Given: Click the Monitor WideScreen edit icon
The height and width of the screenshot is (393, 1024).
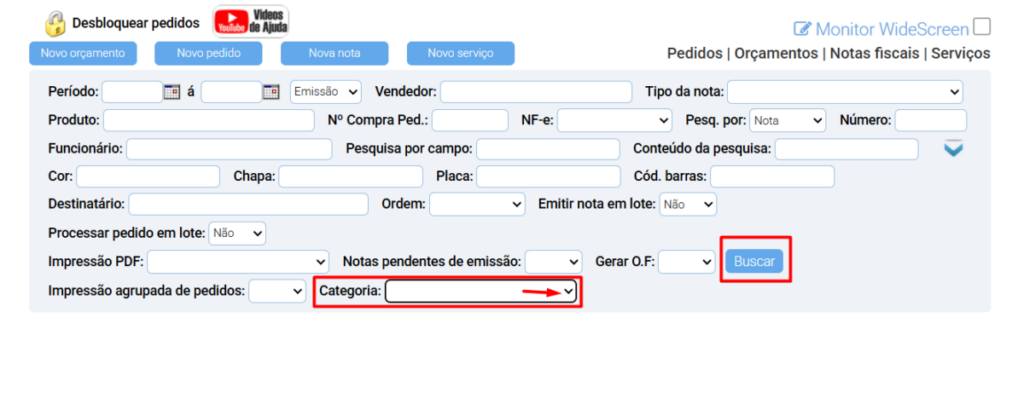Looking at the screenshot, I should [803, 29].
